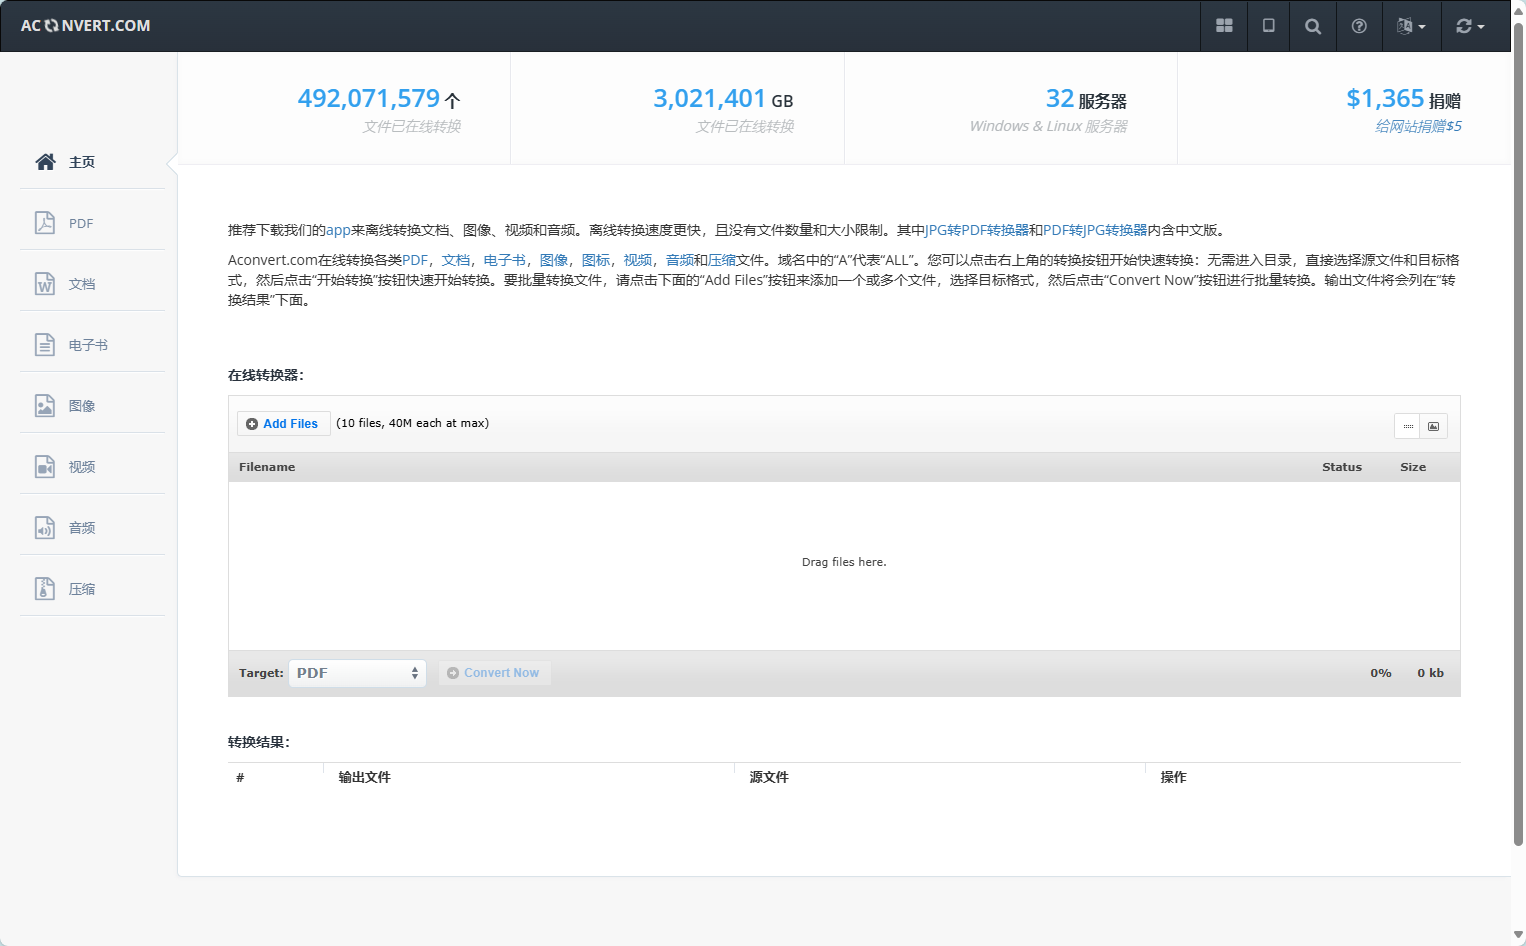Open the Target format PDF dropdown
The height and width of the screenshot is (946, 1526).
(x=357, y=673)
